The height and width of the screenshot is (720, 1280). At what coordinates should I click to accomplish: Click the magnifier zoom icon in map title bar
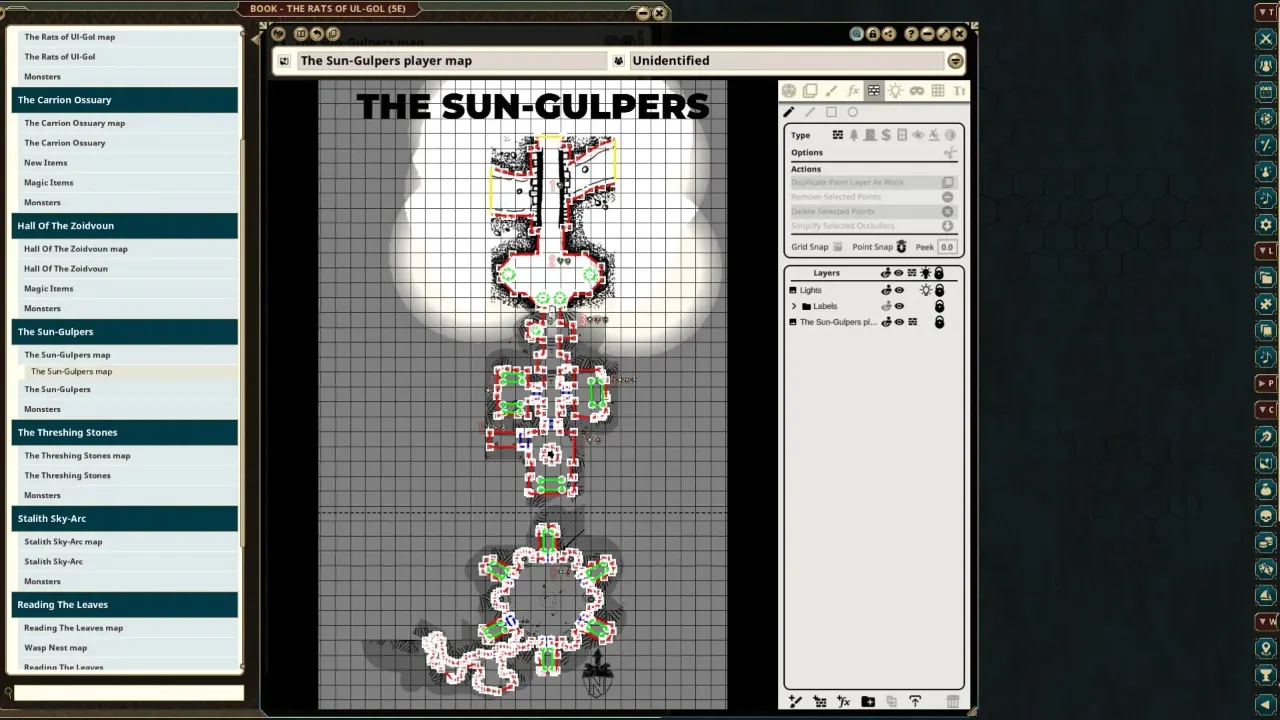856,34
